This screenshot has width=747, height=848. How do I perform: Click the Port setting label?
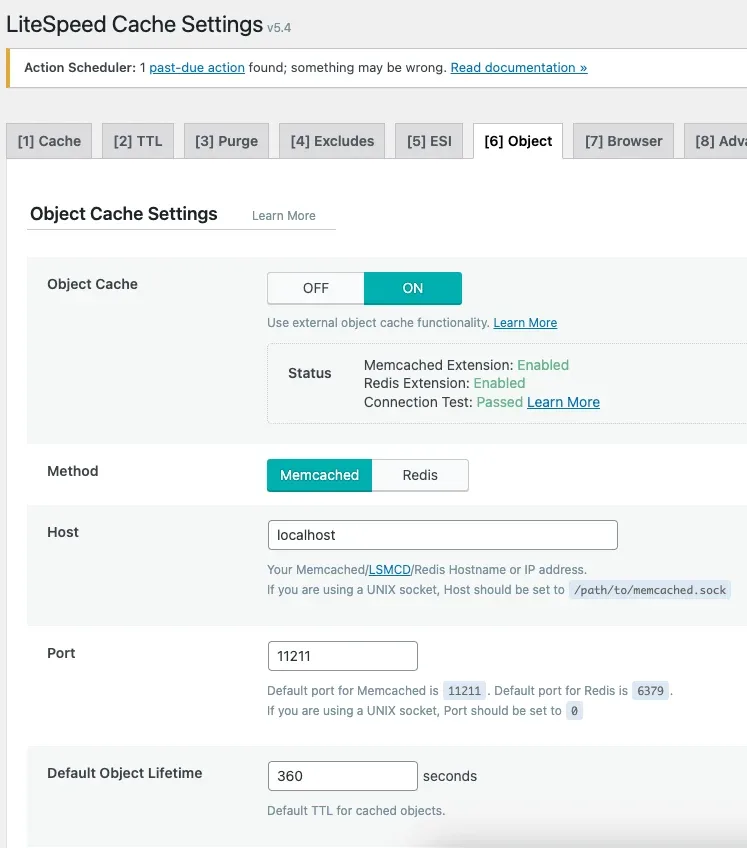tap(61, 653)
